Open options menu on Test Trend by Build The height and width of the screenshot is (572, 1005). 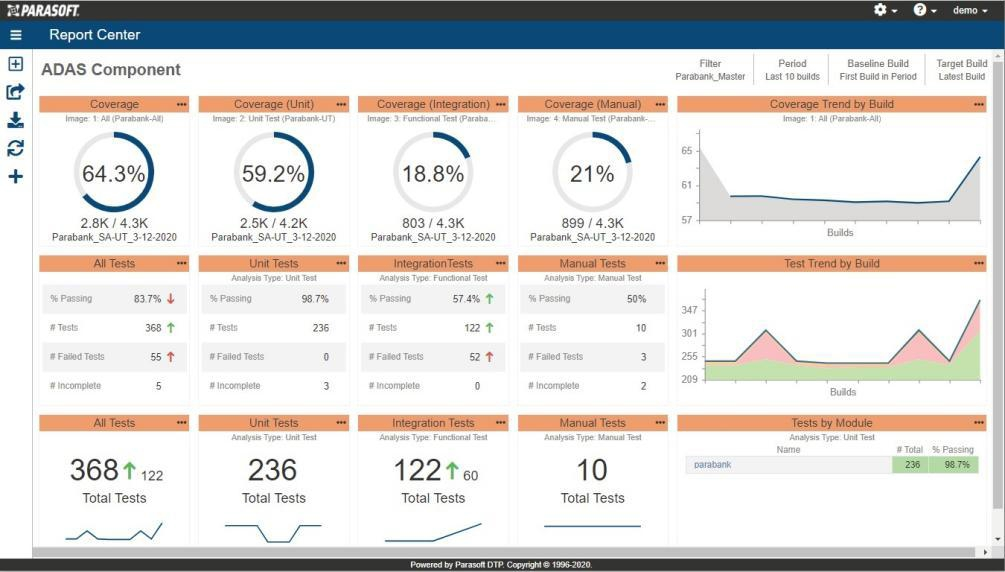(x=979, y=264)
